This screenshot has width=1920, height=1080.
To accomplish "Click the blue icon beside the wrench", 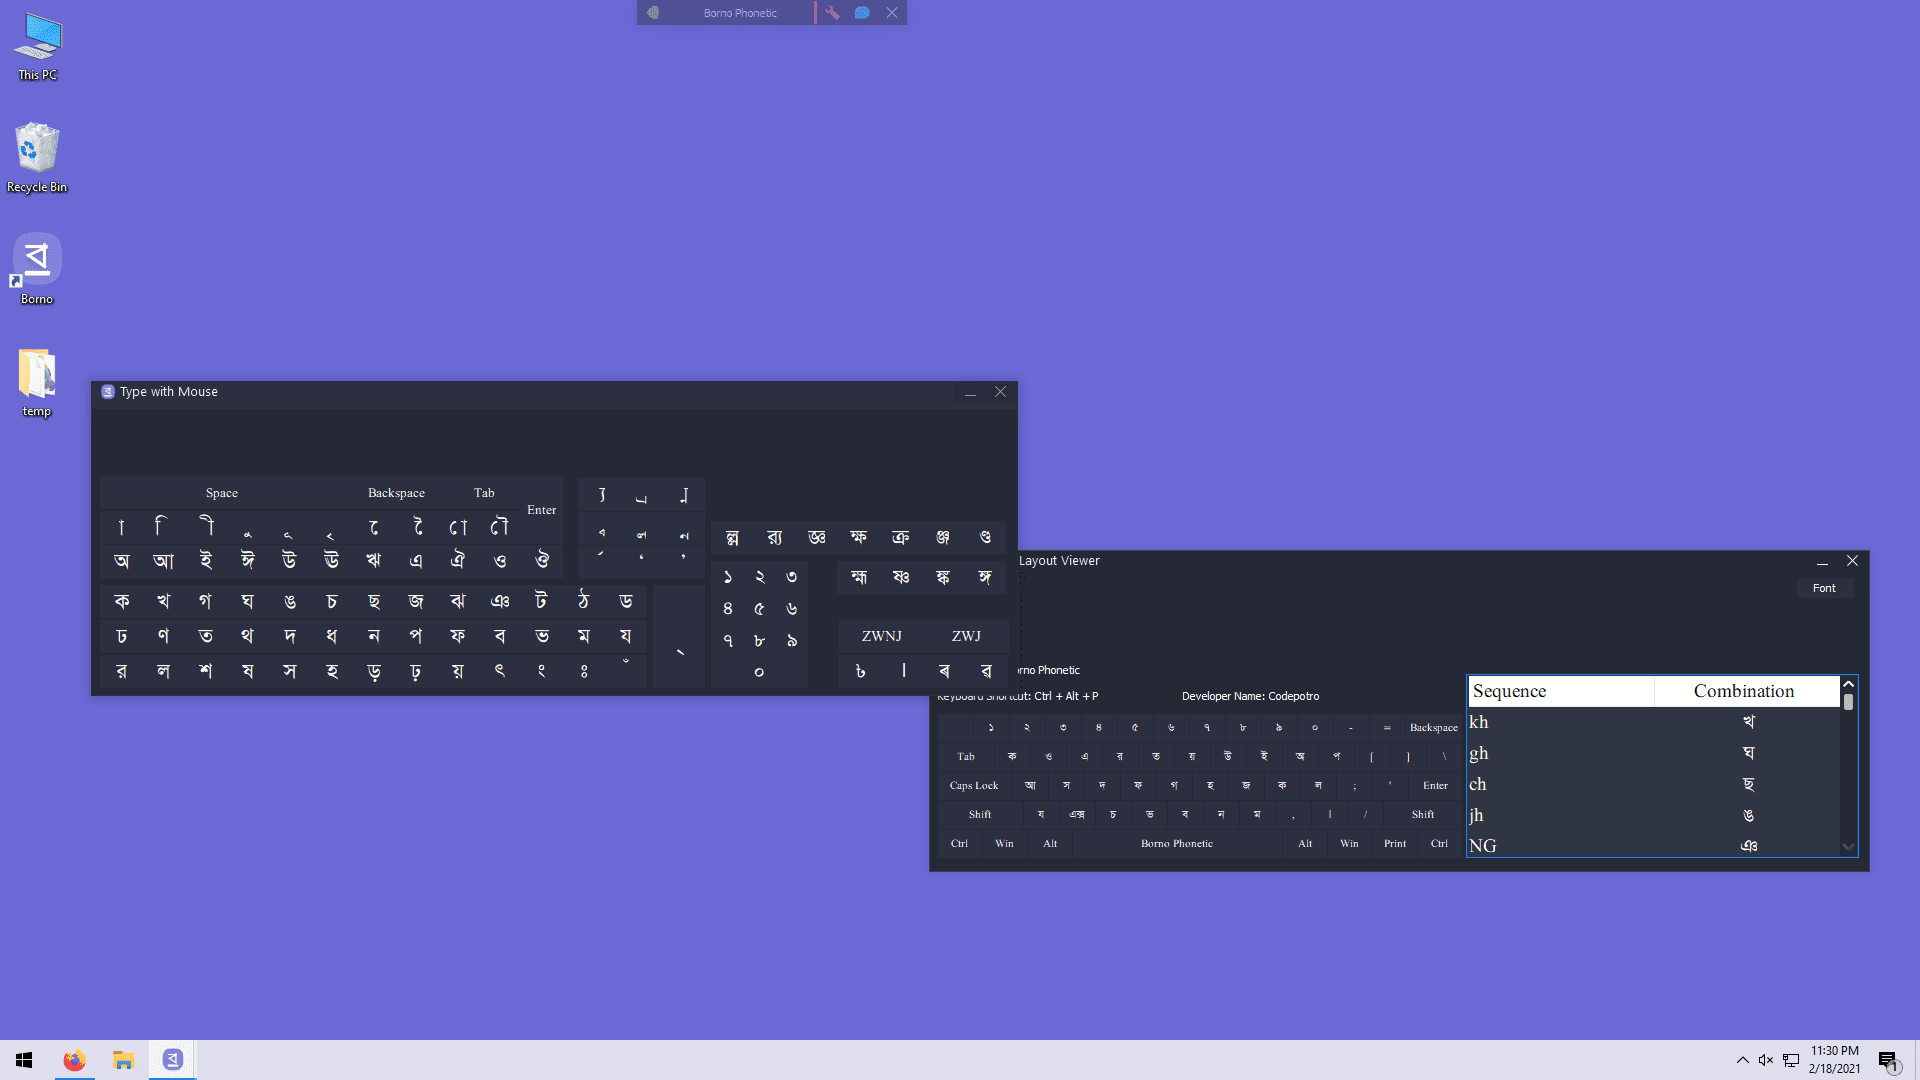I will click(862, 13).
